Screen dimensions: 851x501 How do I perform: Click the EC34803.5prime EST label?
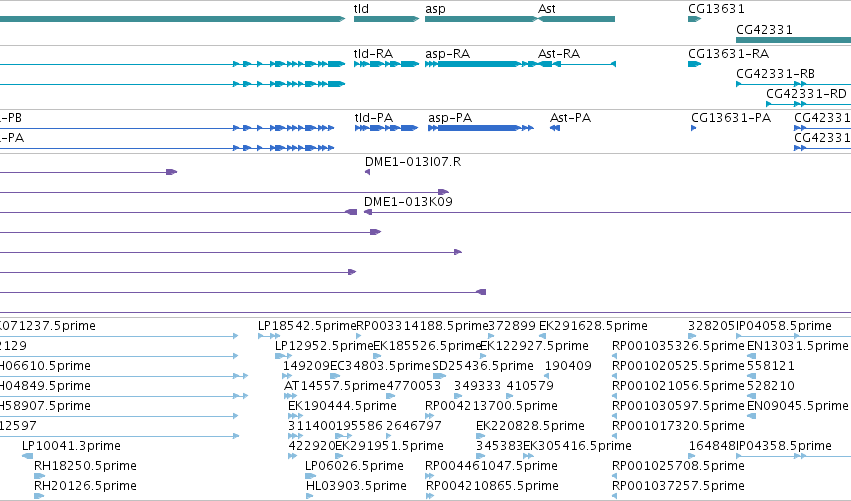tap(380, 365)
